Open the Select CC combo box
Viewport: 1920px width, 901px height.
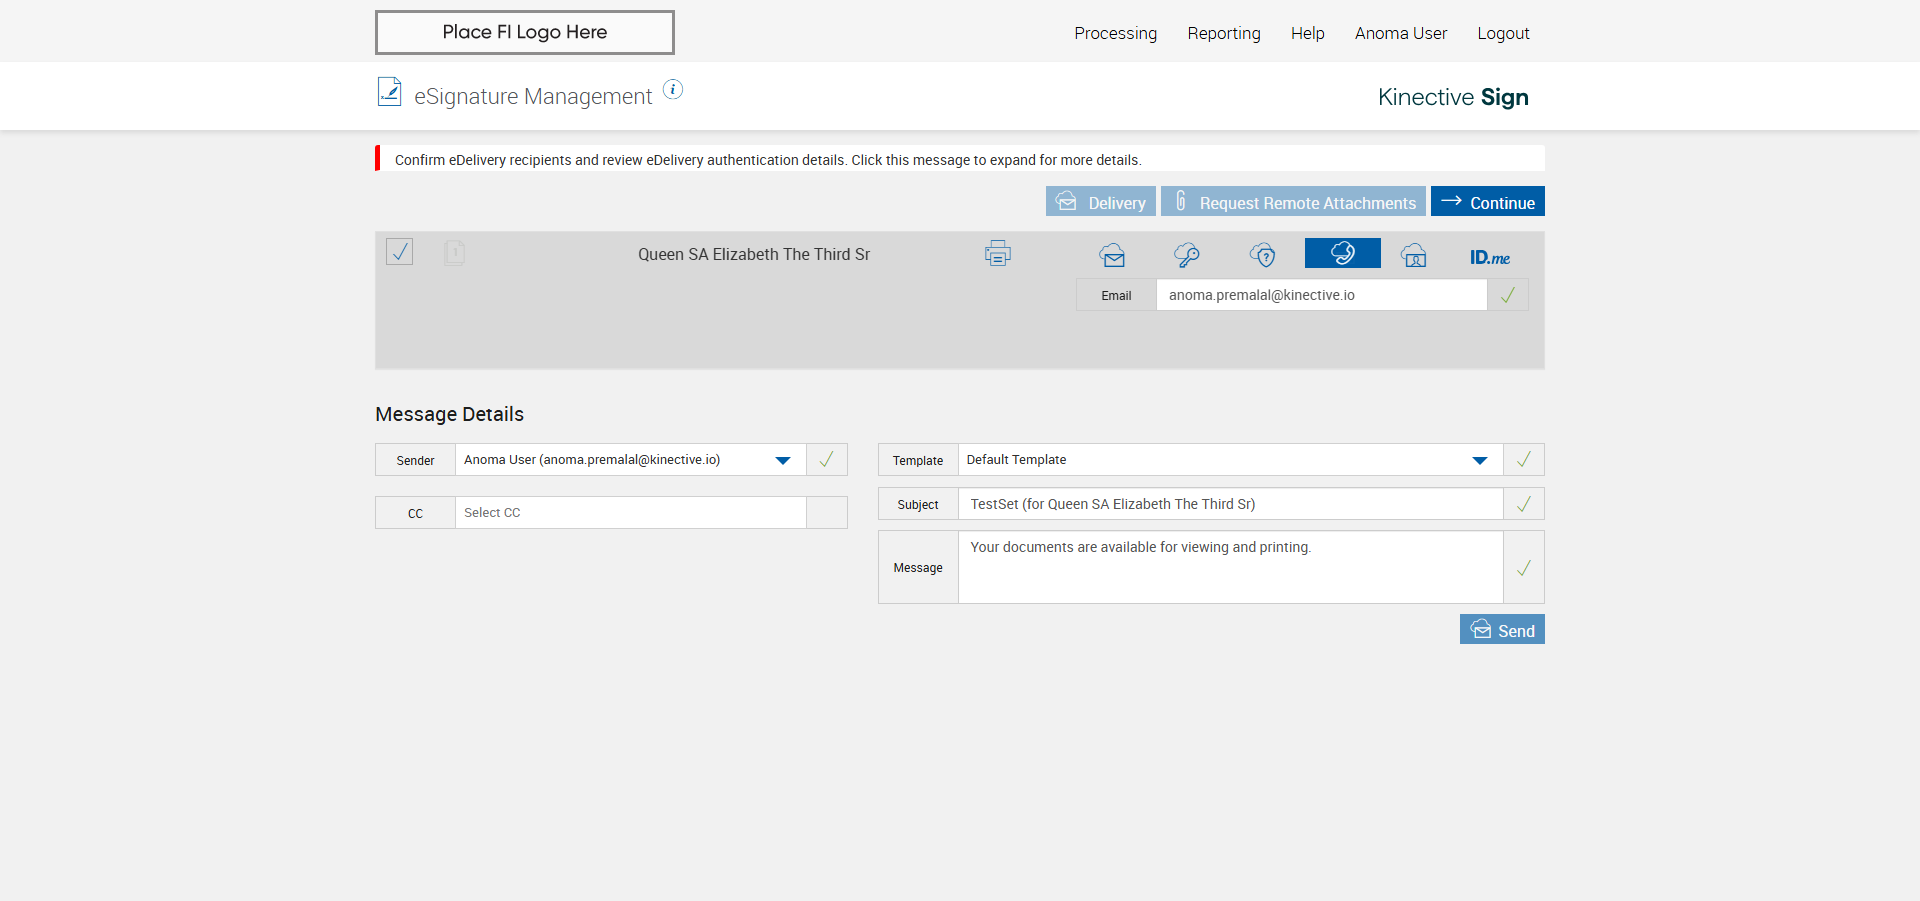630,513
